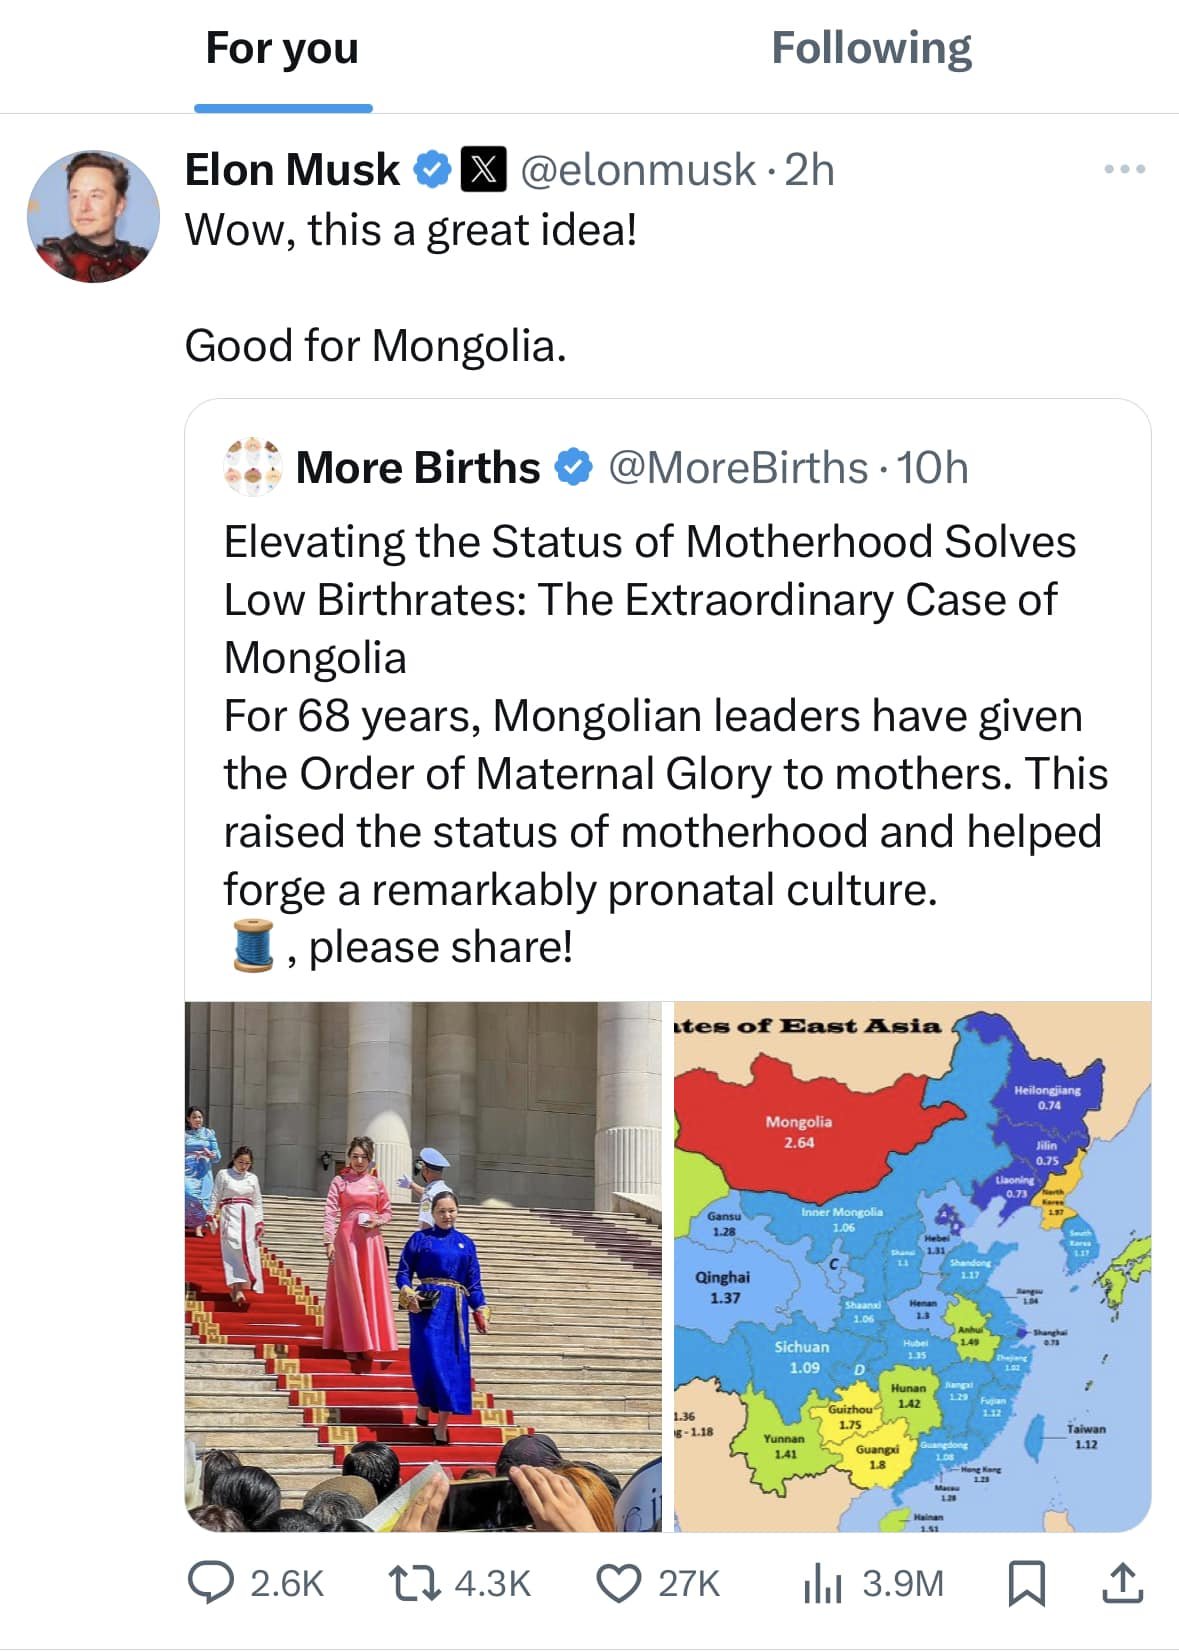
Task: Click the X affiliation badge
Action: (x=483, y=170)
